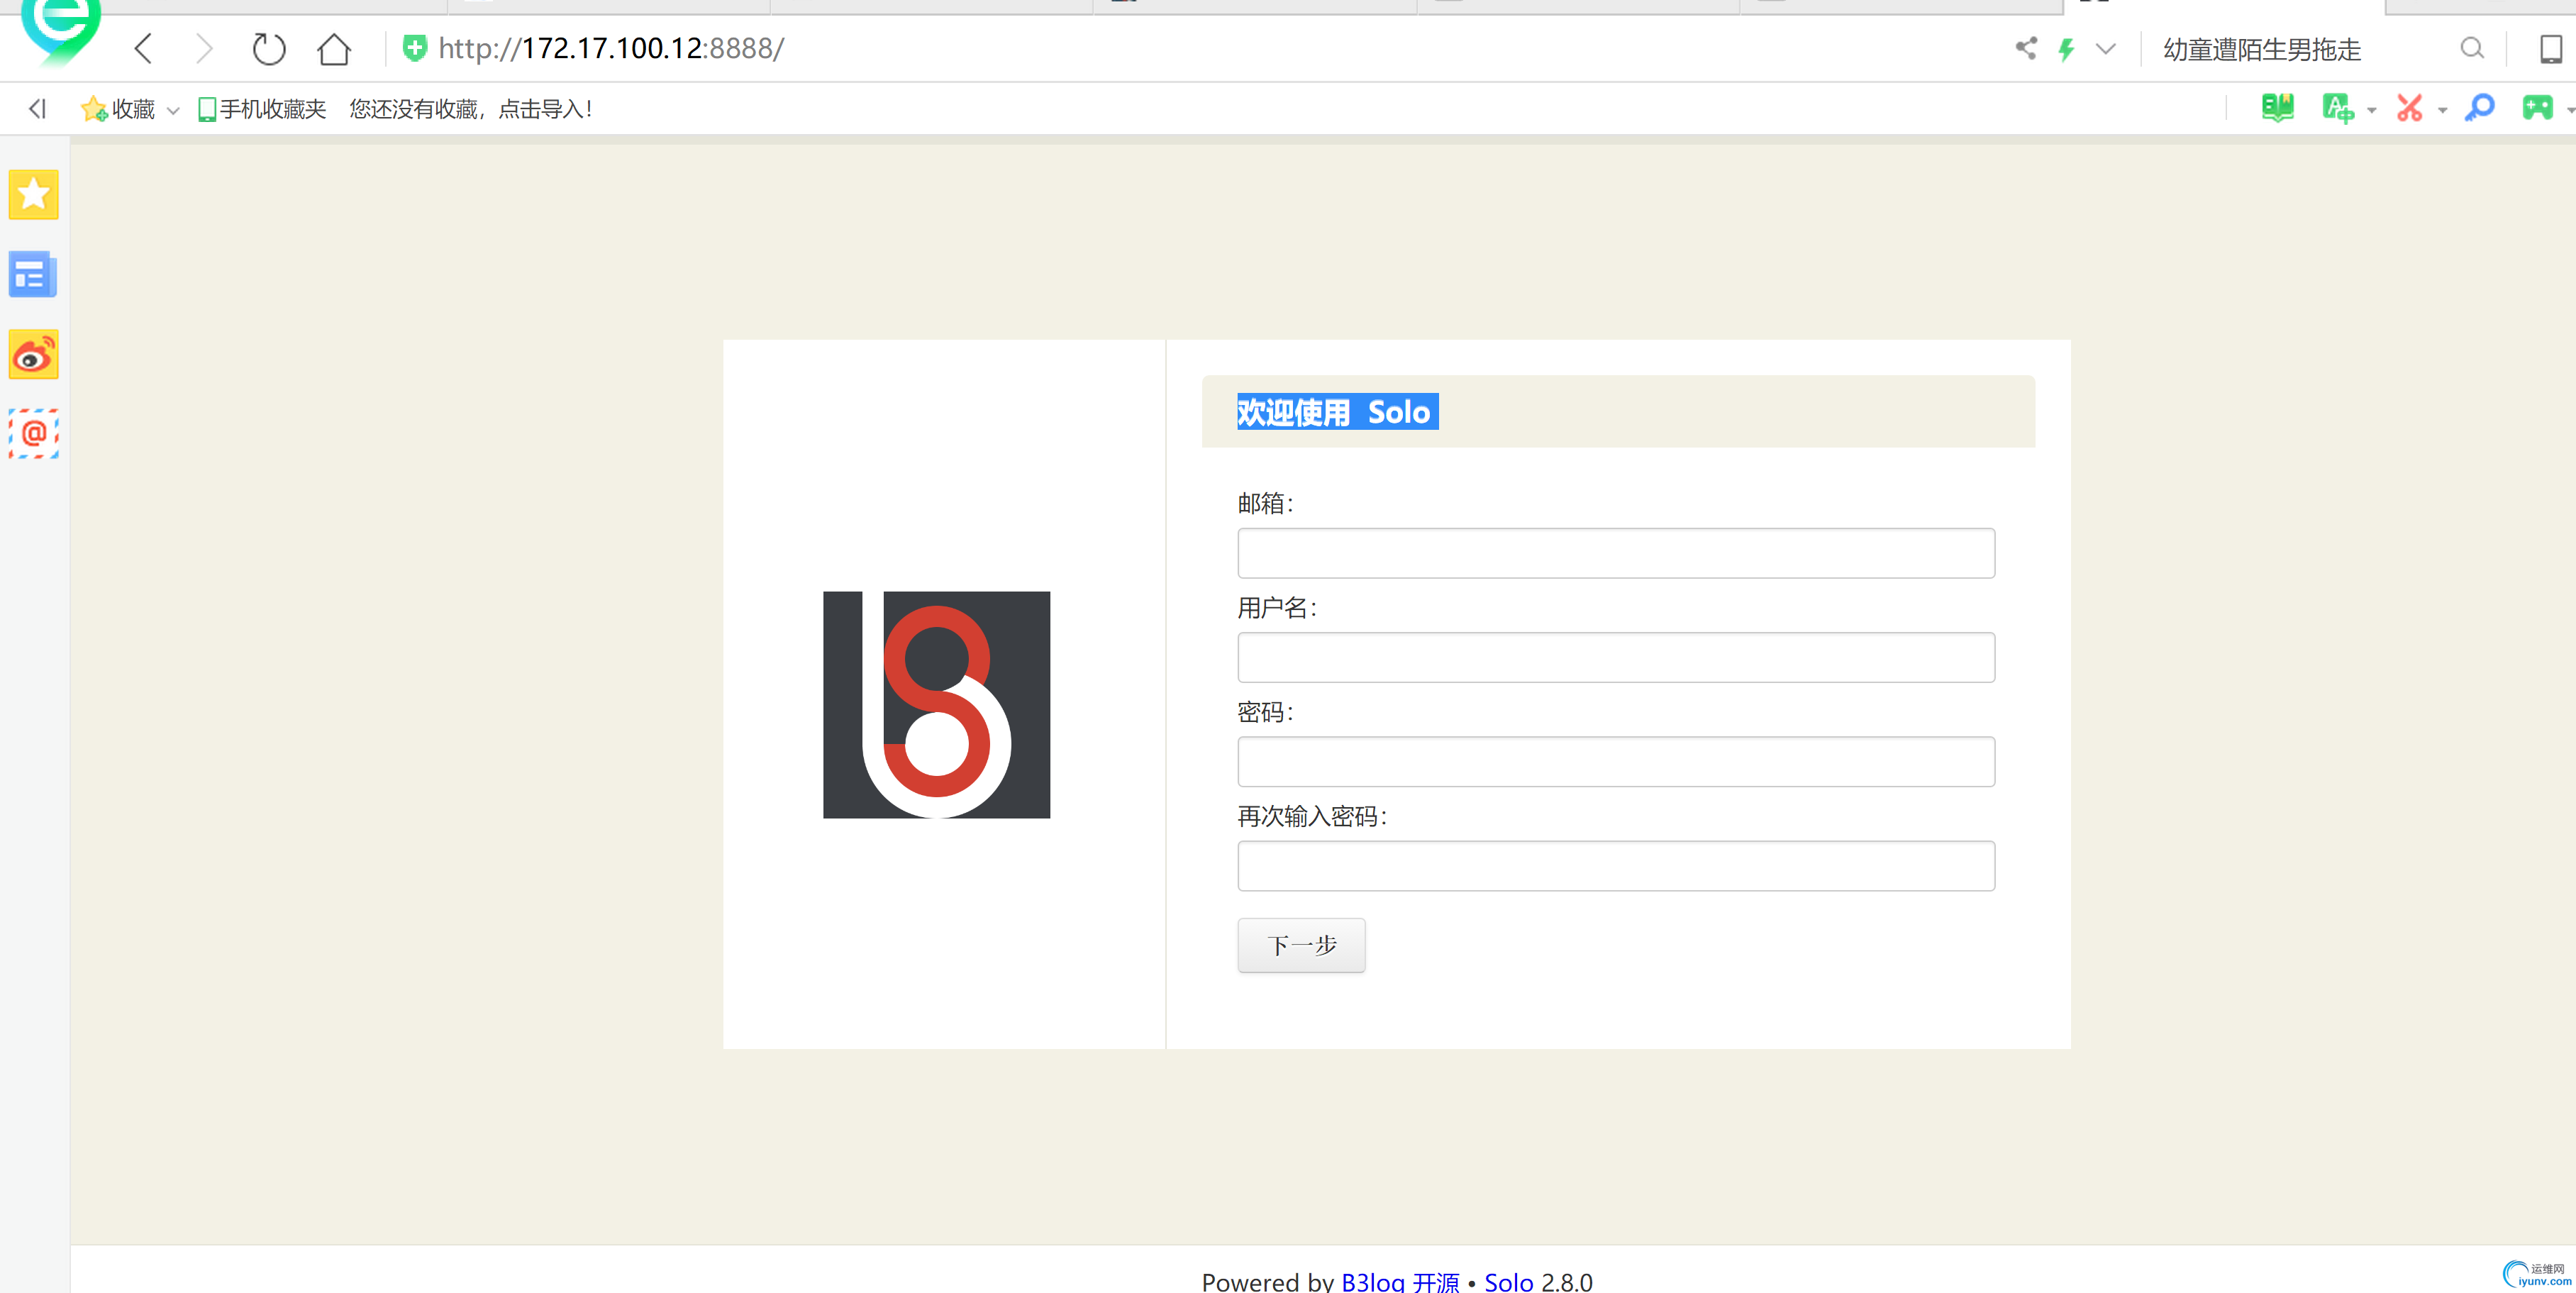Open the blue key password manager
Viewport: 2576px width, 1293px height.
click(x=2479, y=108)
